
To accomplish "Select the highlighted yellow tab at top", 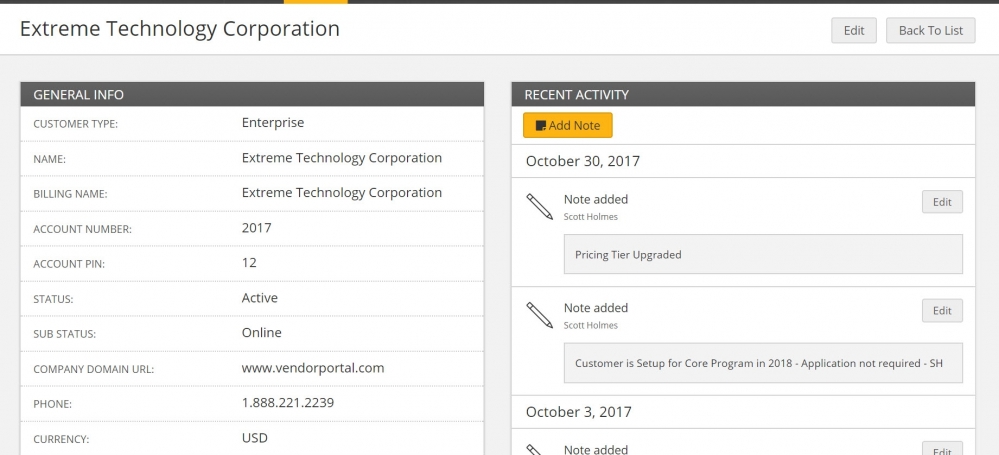I will tap(316, 2).
